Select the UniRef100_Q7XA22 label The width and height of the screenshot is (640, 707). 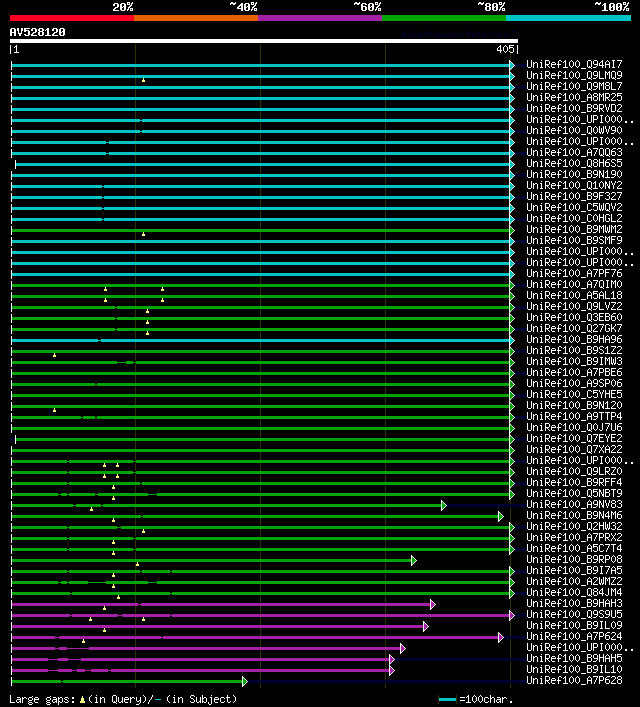pyautogui.click(x=574, y=449)
